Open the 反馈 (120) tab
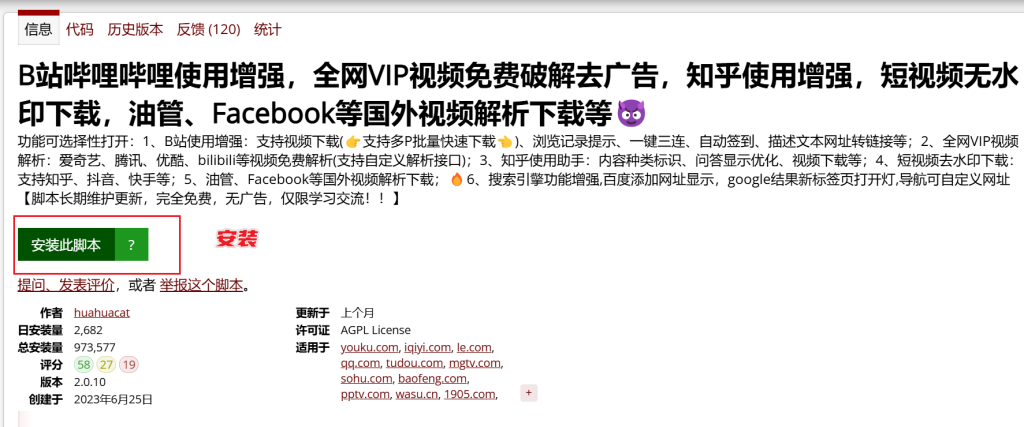The width and height of the screenshot is (1024, 427). [208, 29]
